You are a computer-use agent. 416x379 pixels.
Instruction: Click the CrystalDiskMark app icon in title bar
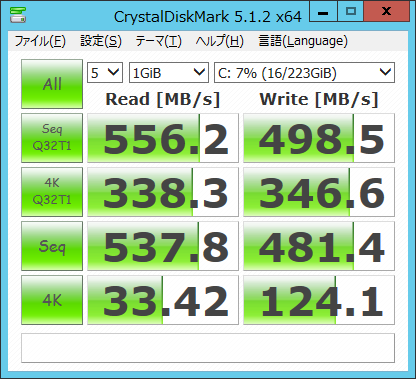18,15
